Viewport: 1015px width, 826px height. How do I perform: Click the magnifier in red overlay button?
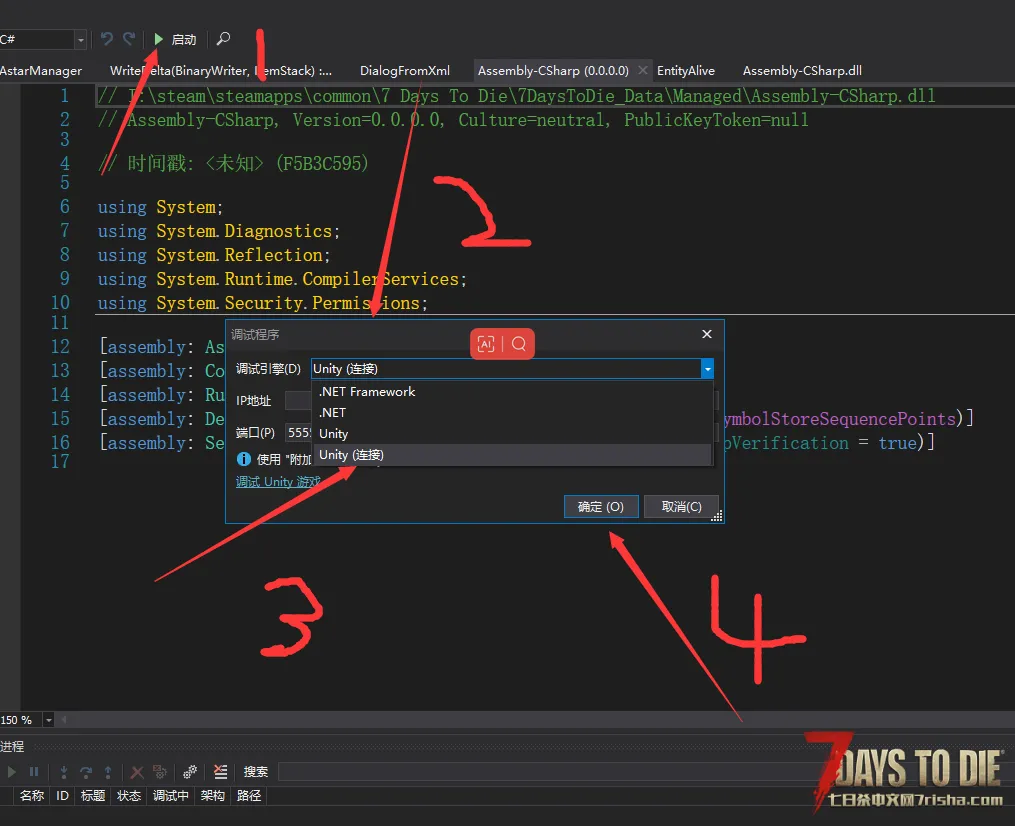pos(519,344)
